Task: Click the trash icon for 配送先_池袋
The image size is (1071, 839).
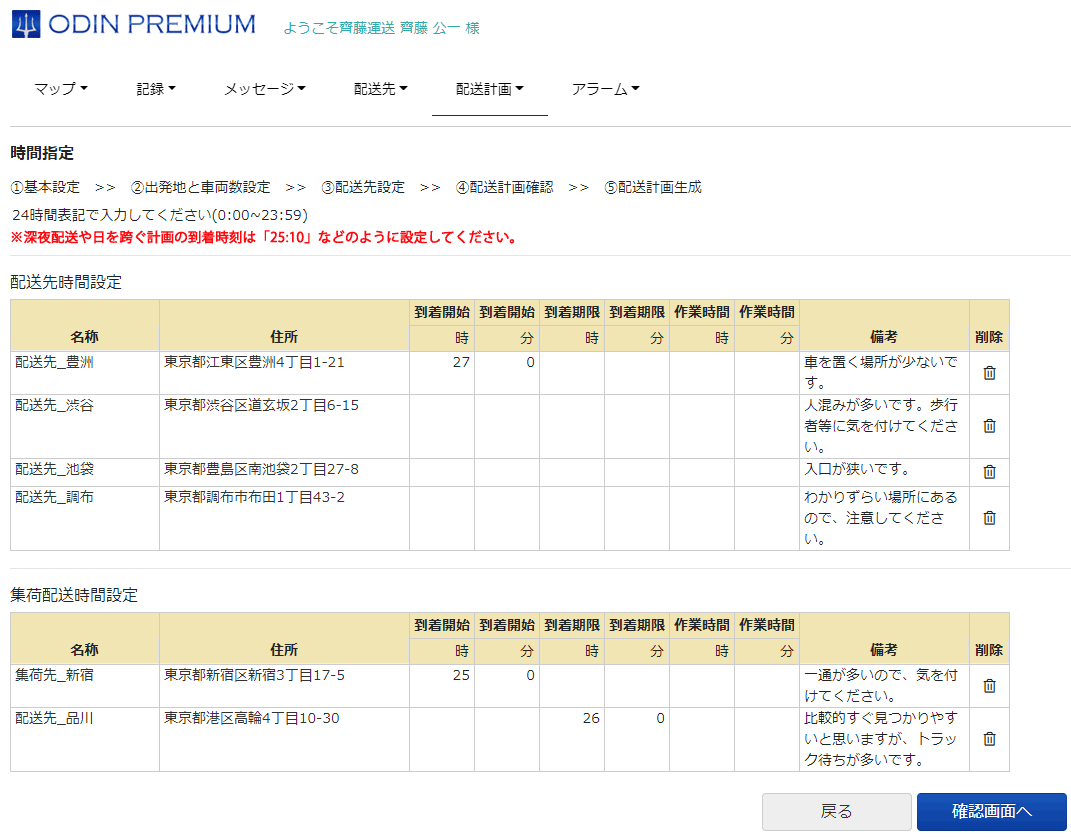Action: 988,472
